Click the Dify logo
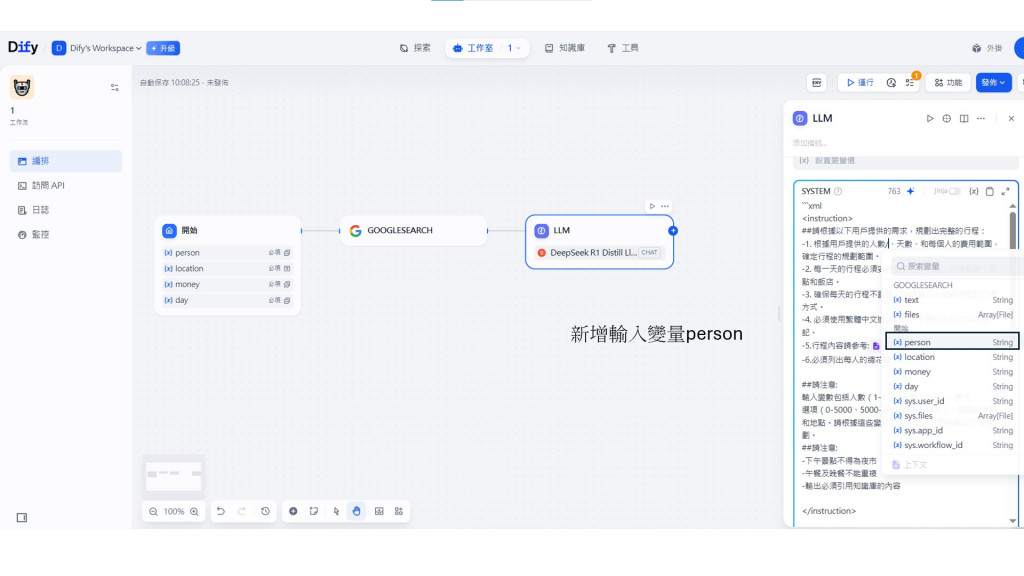 pos(23,48)
